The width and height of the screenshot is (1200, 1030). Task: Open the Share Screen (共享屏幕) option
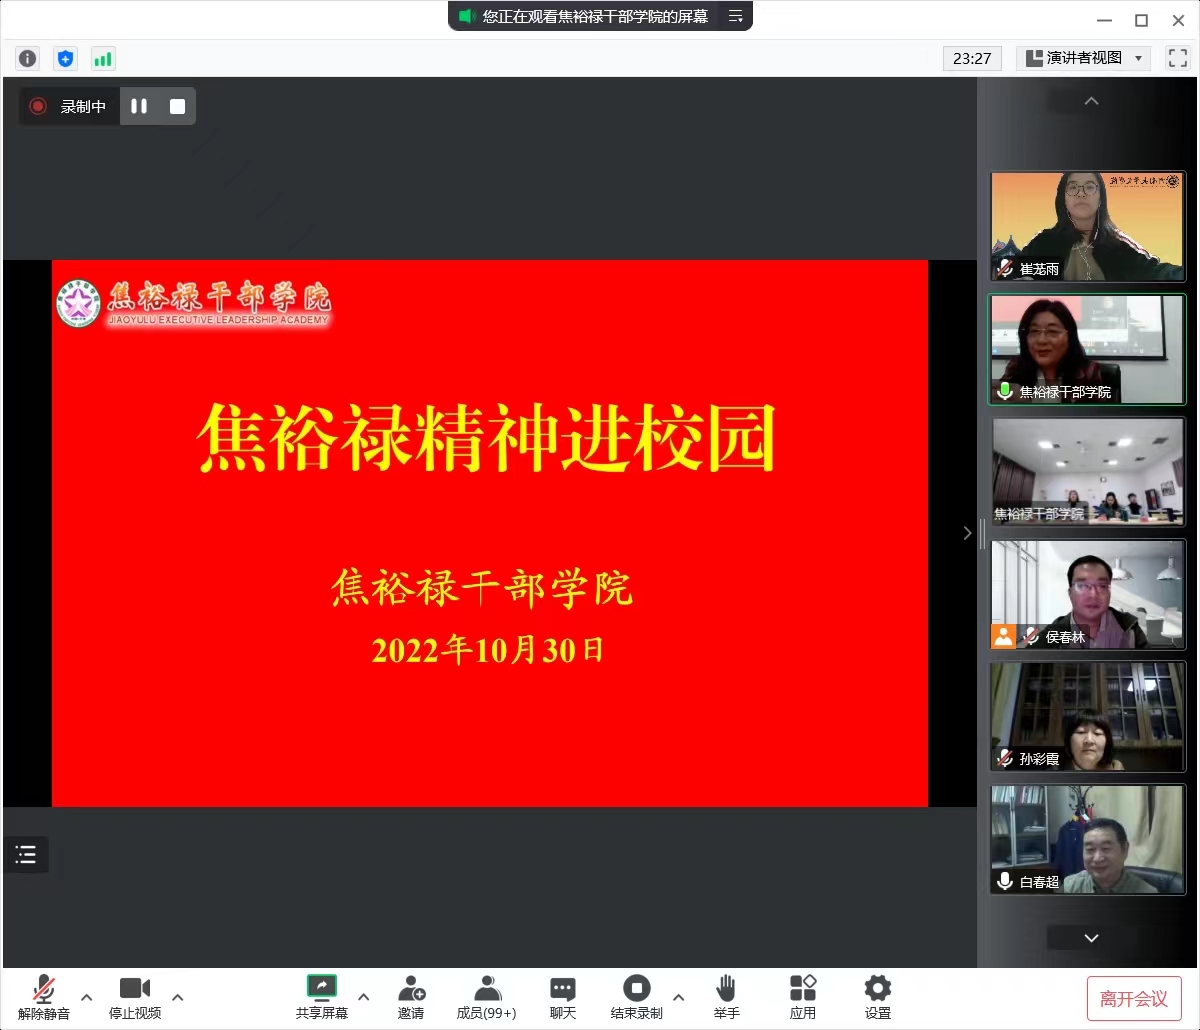(x=321, y=997)
